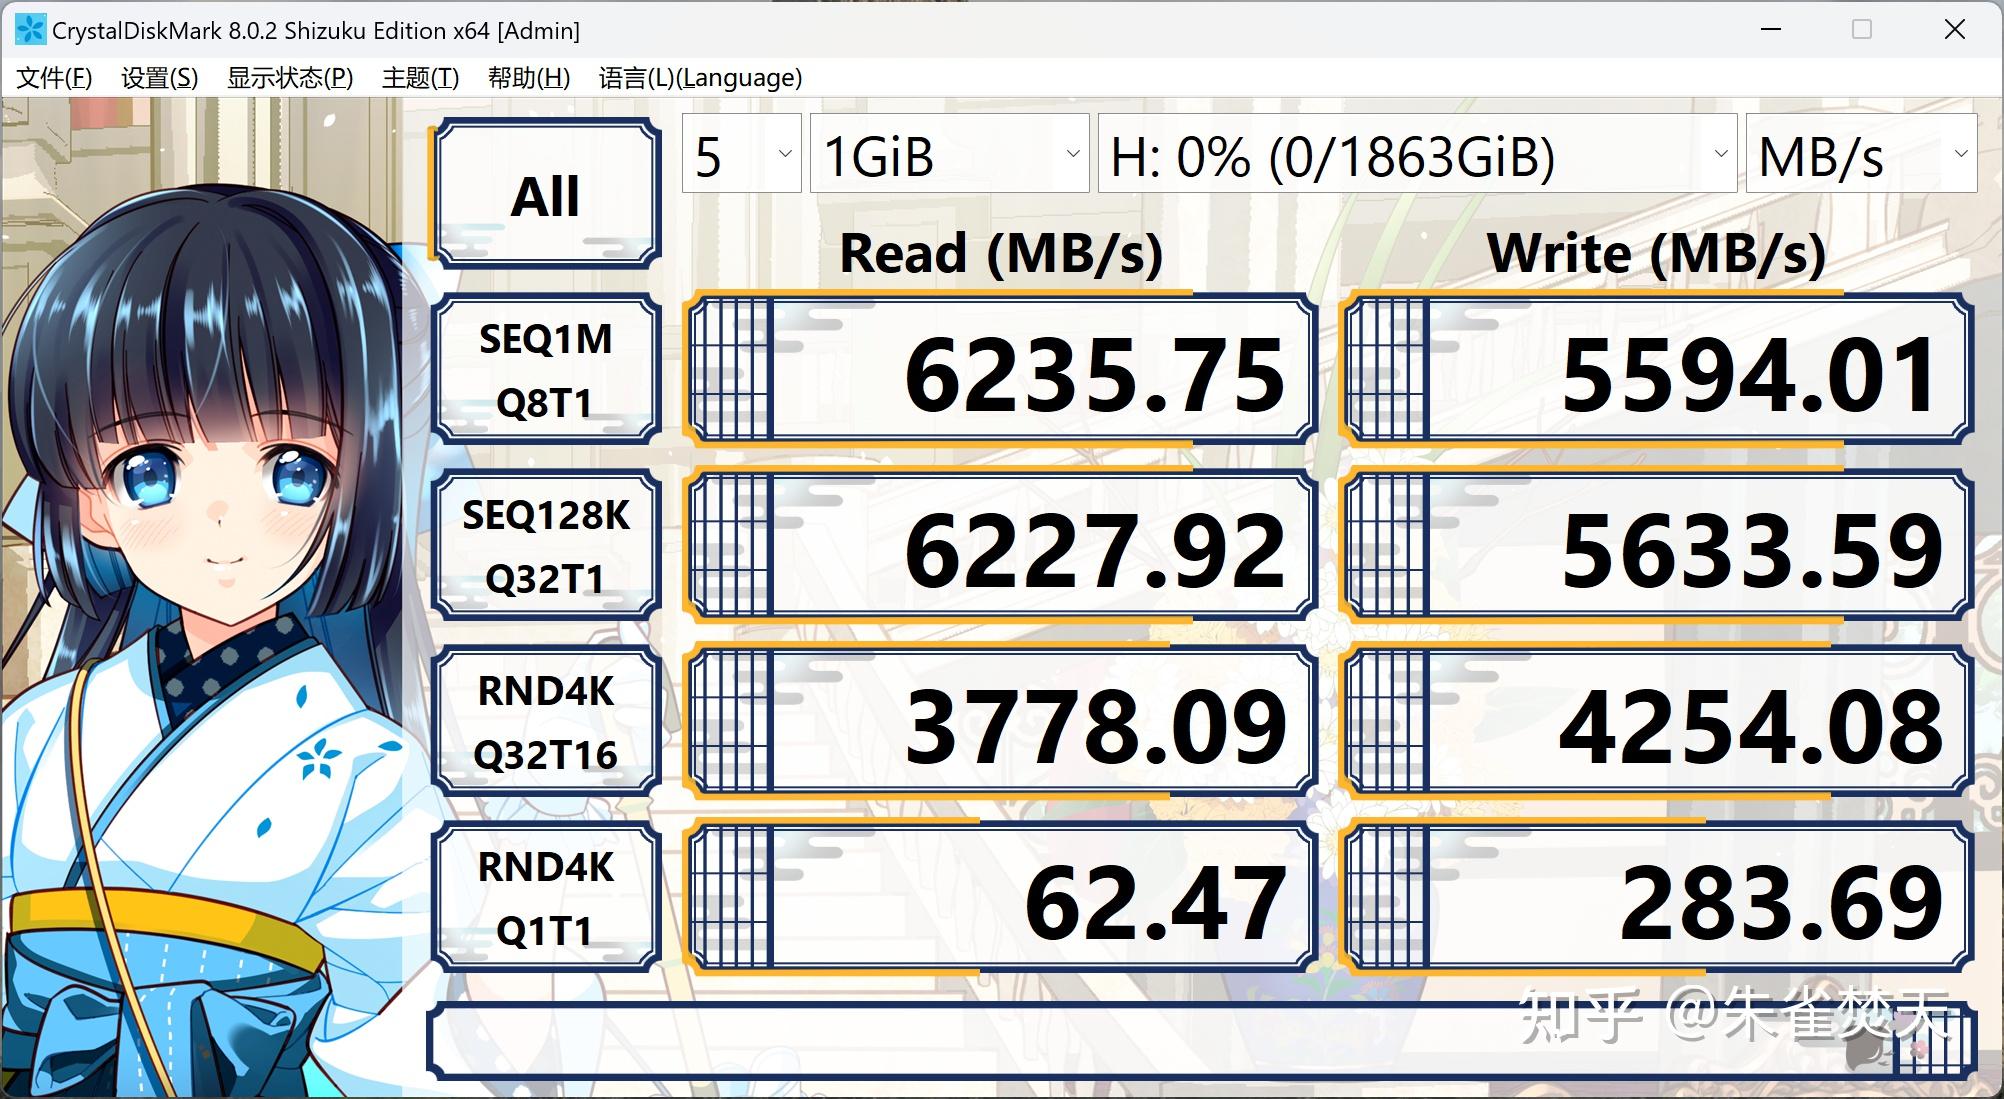This screenshot has width=2004, height=1099.
Task: Open the test size dropdown showing 1GiB
Action: (948, 153)
